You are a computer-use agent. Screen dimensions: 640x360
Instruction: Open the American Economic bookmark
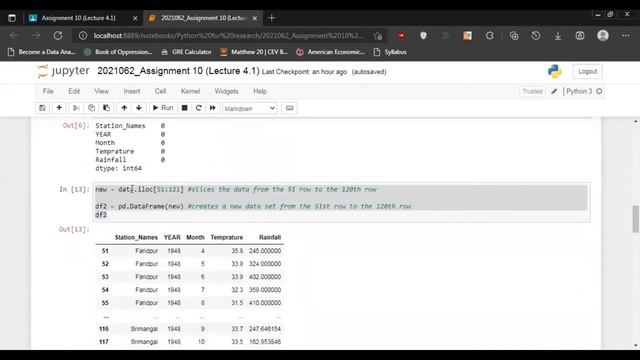pos(331,52)
